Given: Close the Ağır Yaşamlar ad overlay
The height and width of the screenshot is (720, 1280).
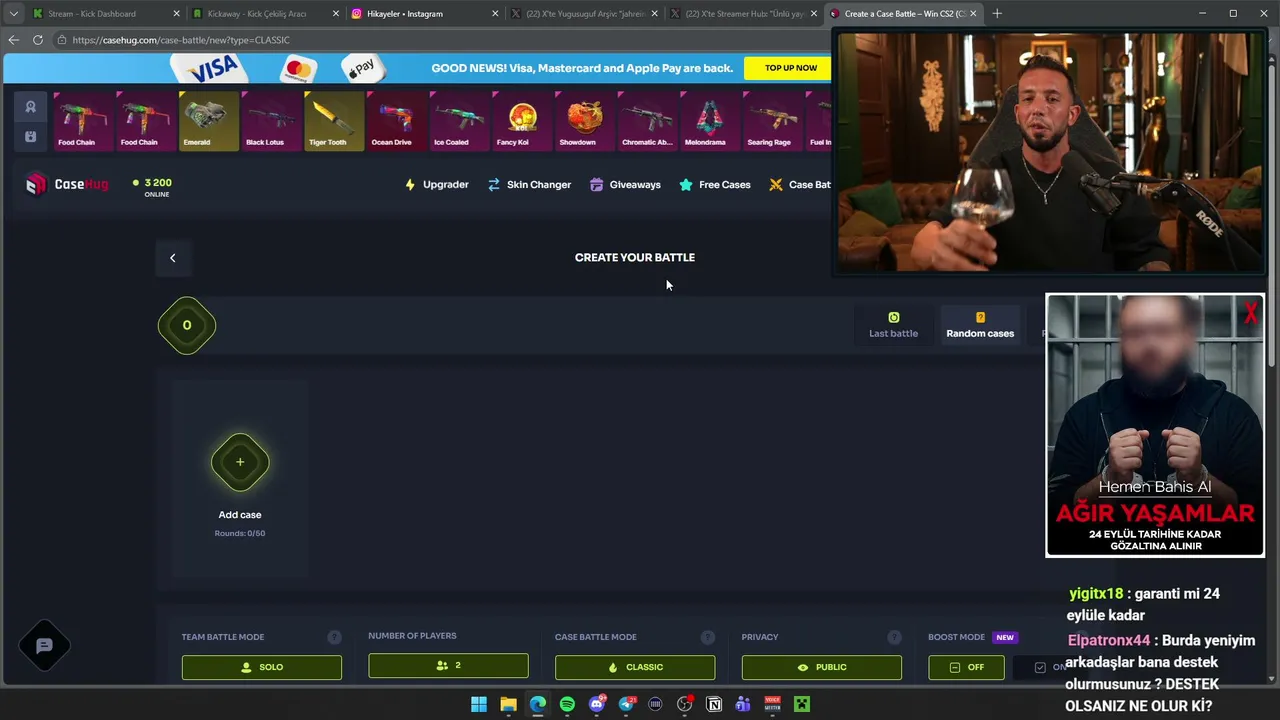Looking at the screenshot, I should 1250,314.
